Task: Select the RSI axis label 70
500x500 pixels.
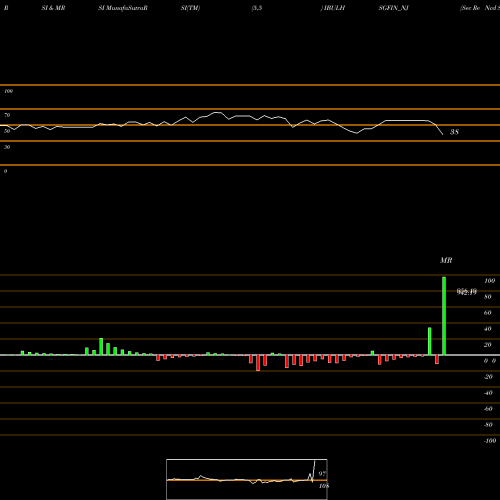Action: click(7, 115)
